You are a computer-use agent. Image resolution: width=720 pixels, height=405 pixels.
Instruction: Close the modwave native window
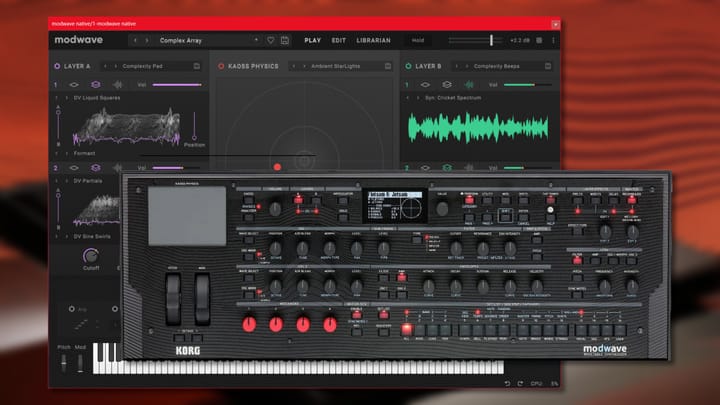556,24
